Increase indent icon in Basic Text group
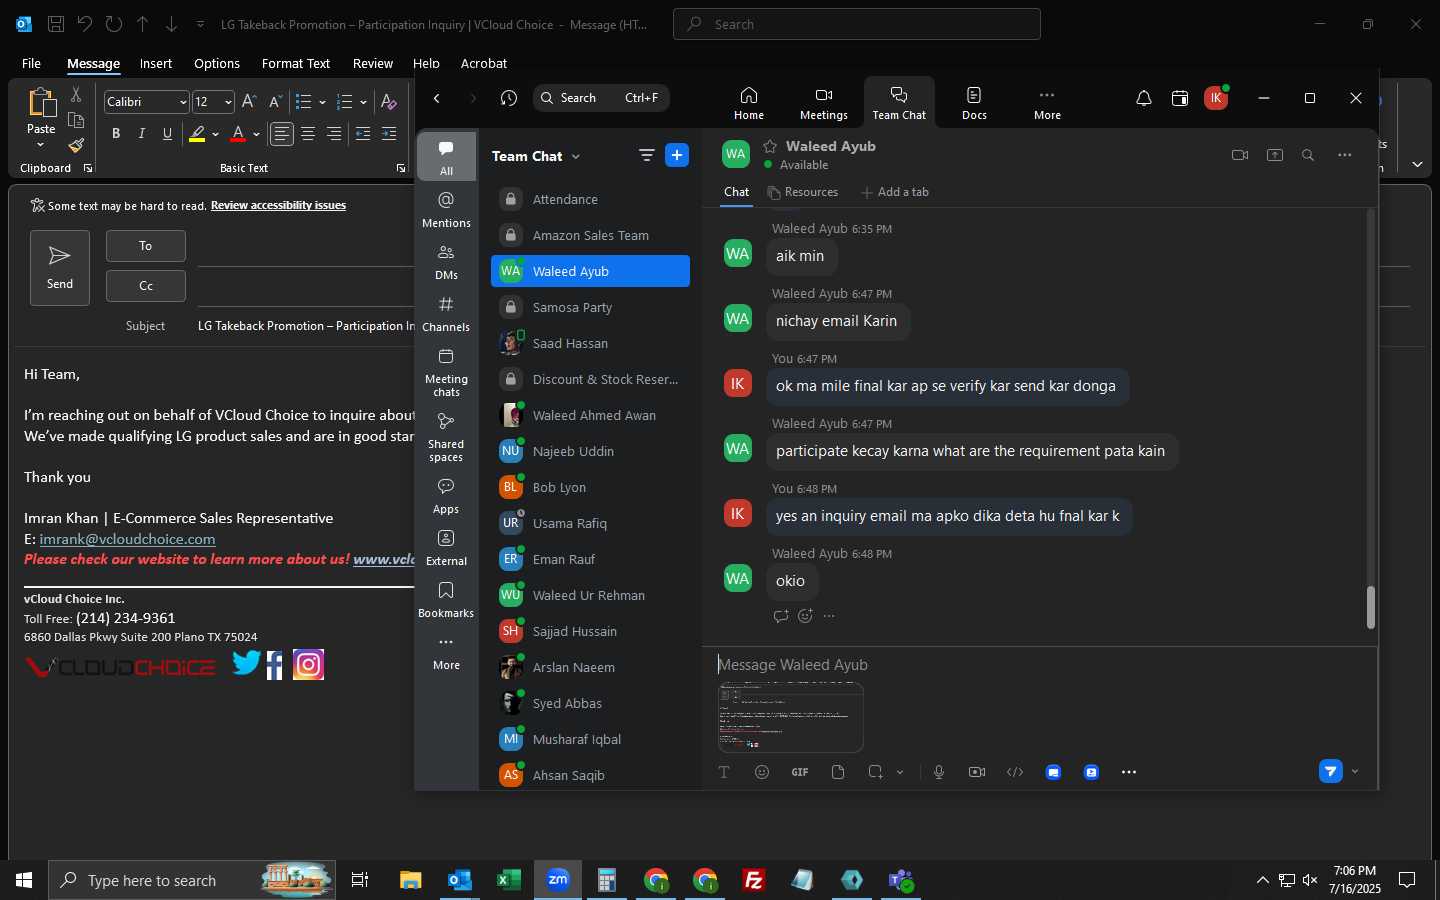 pyautogui.click(x=389, y=134)
